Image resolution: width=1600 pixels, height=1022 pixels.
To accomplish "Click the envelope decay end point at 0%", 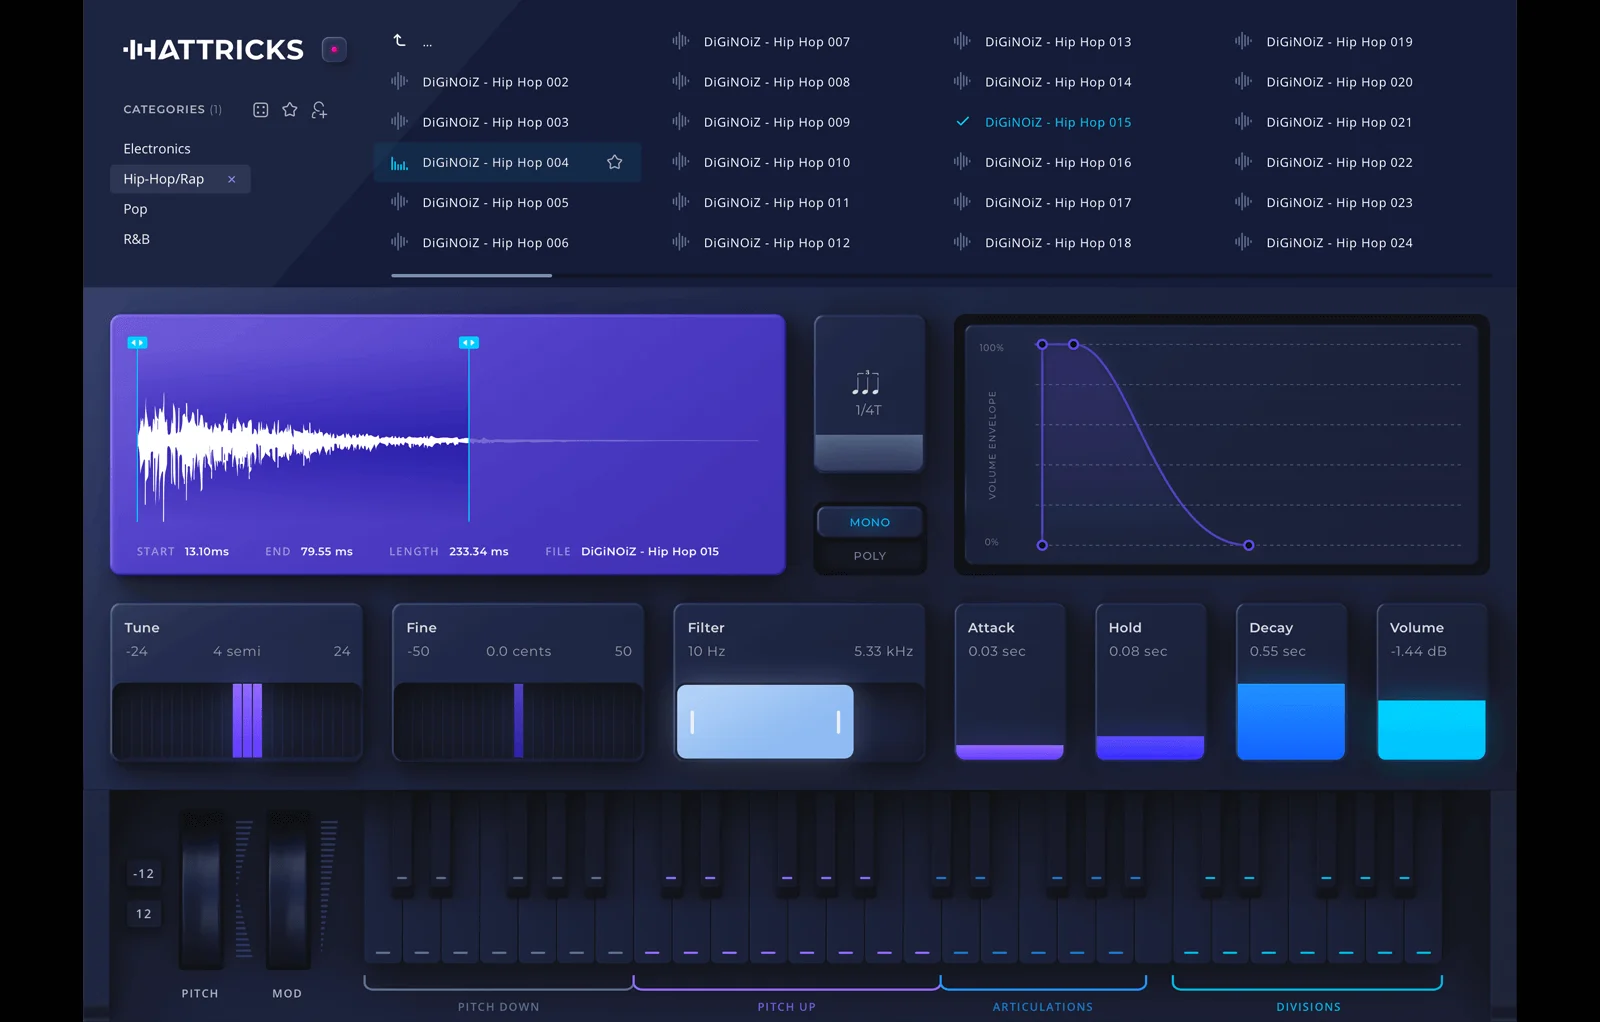I will [x=1248, y=545].
